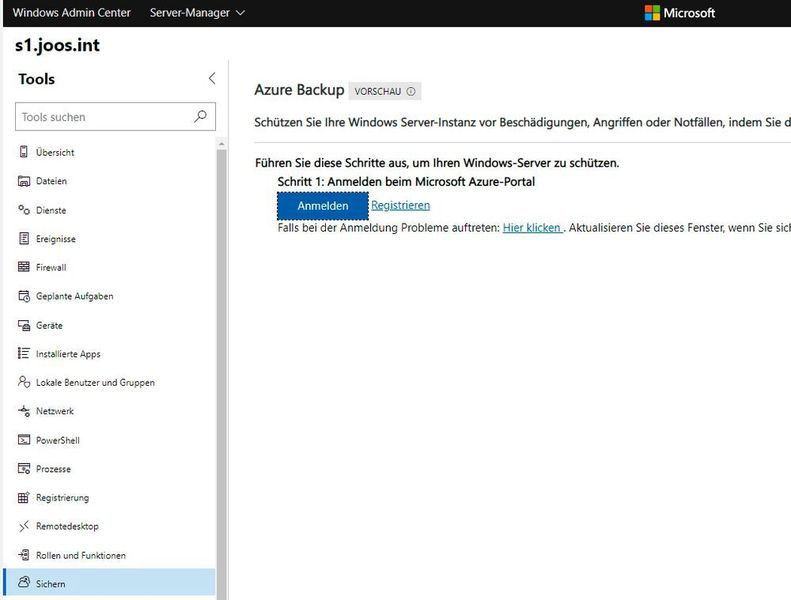791x600 pixels.
Task: Click the Installierte Apps label
Action: 68,354
